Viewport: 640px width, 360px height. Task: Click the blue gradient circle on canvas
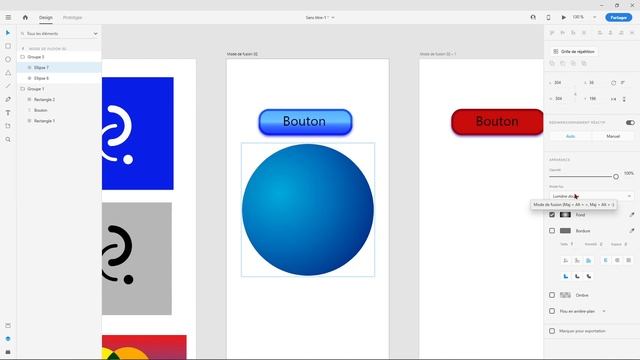(308, 210)
